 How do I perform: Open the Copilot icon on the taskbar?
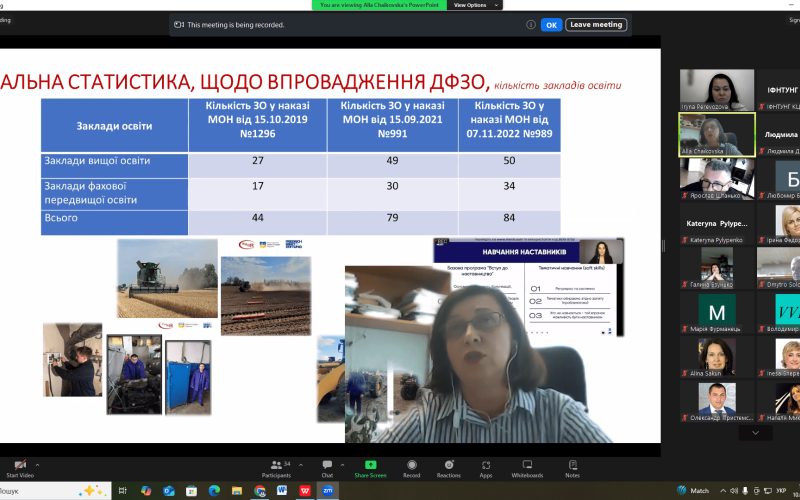(146, 491)
